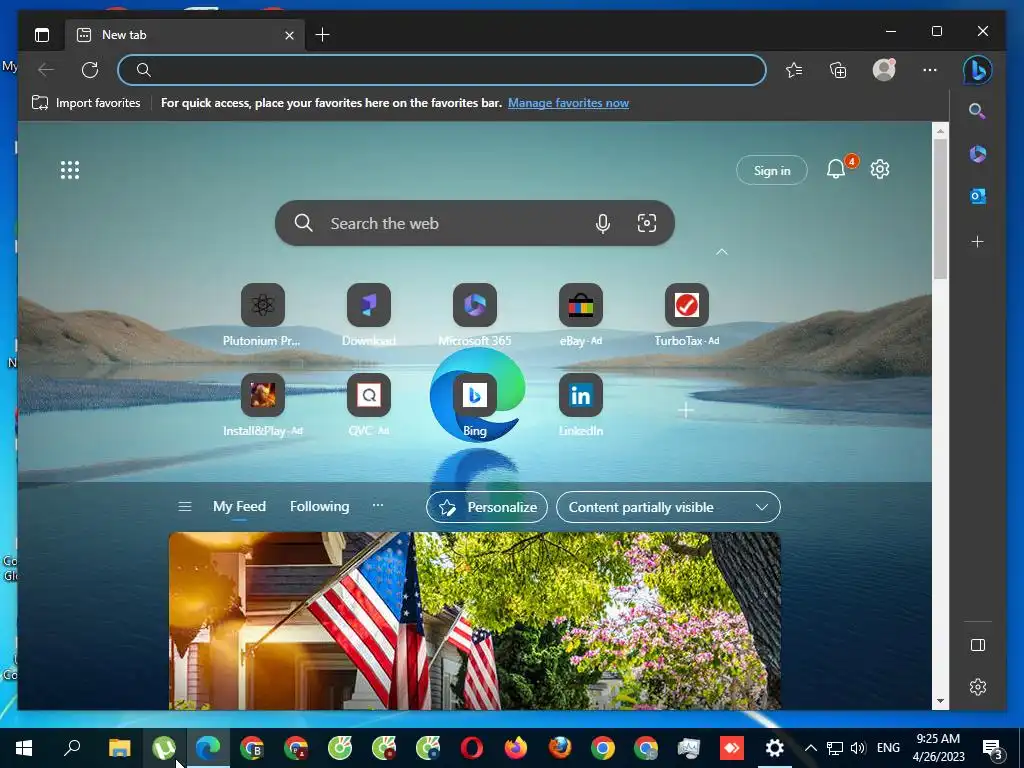Switch to the Following tab

(319, 506)
